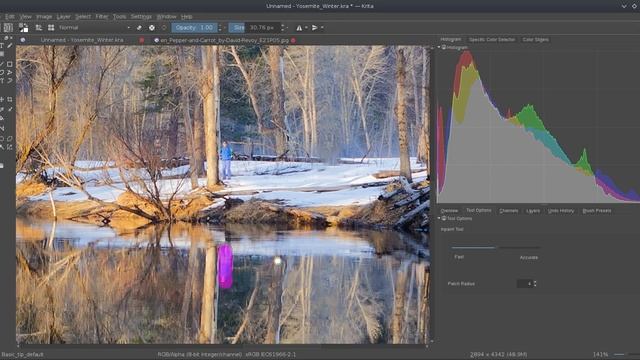Screen dimensions: 640x360
Task: Click the RGB/Alpha color space status text
Action: 227,354
